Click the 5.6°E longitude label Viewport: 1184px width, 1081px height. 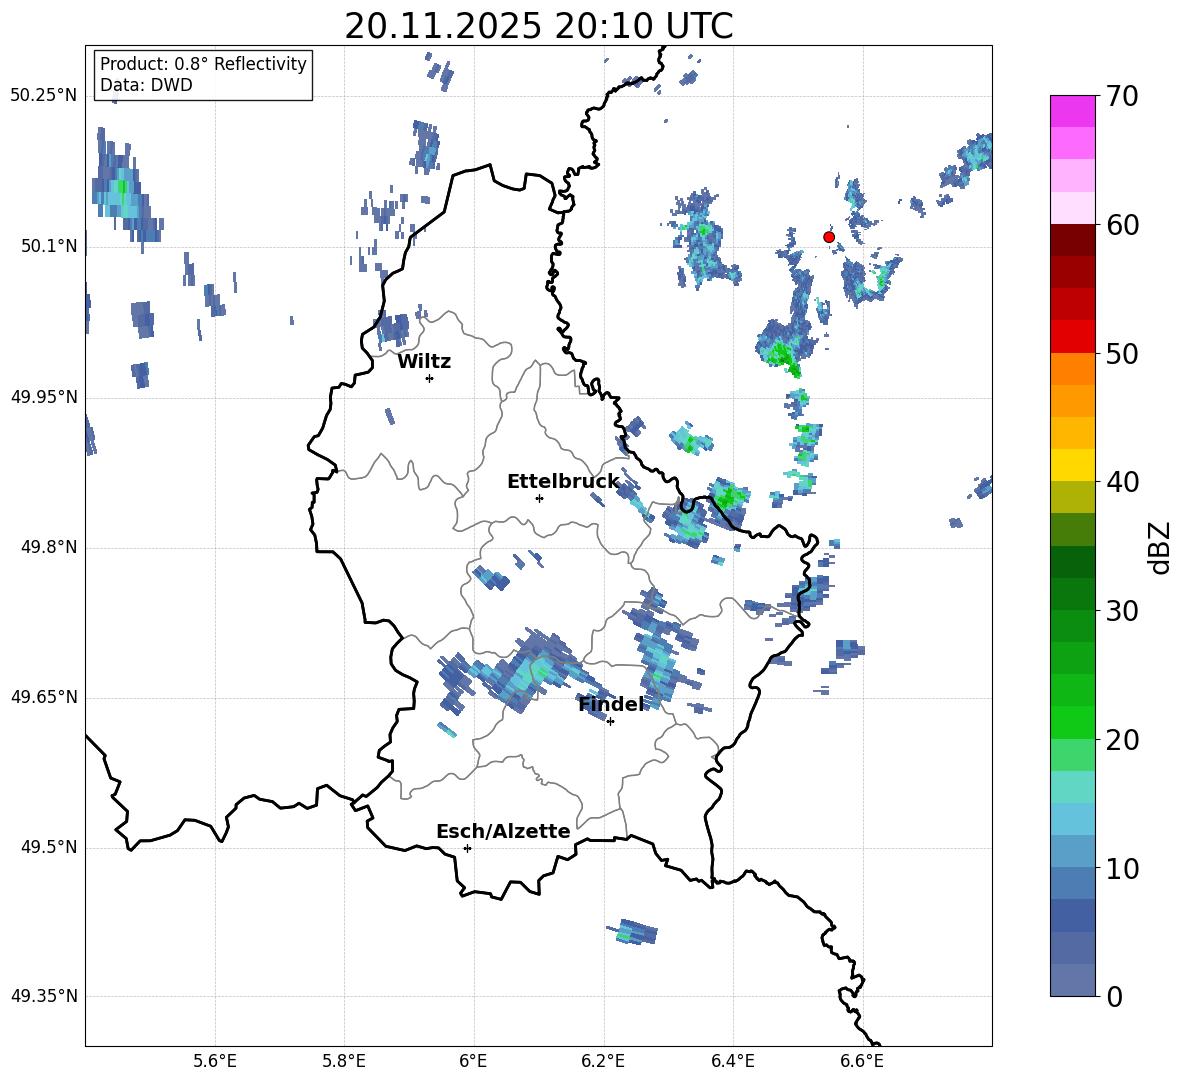click(x=215, y=1061)
